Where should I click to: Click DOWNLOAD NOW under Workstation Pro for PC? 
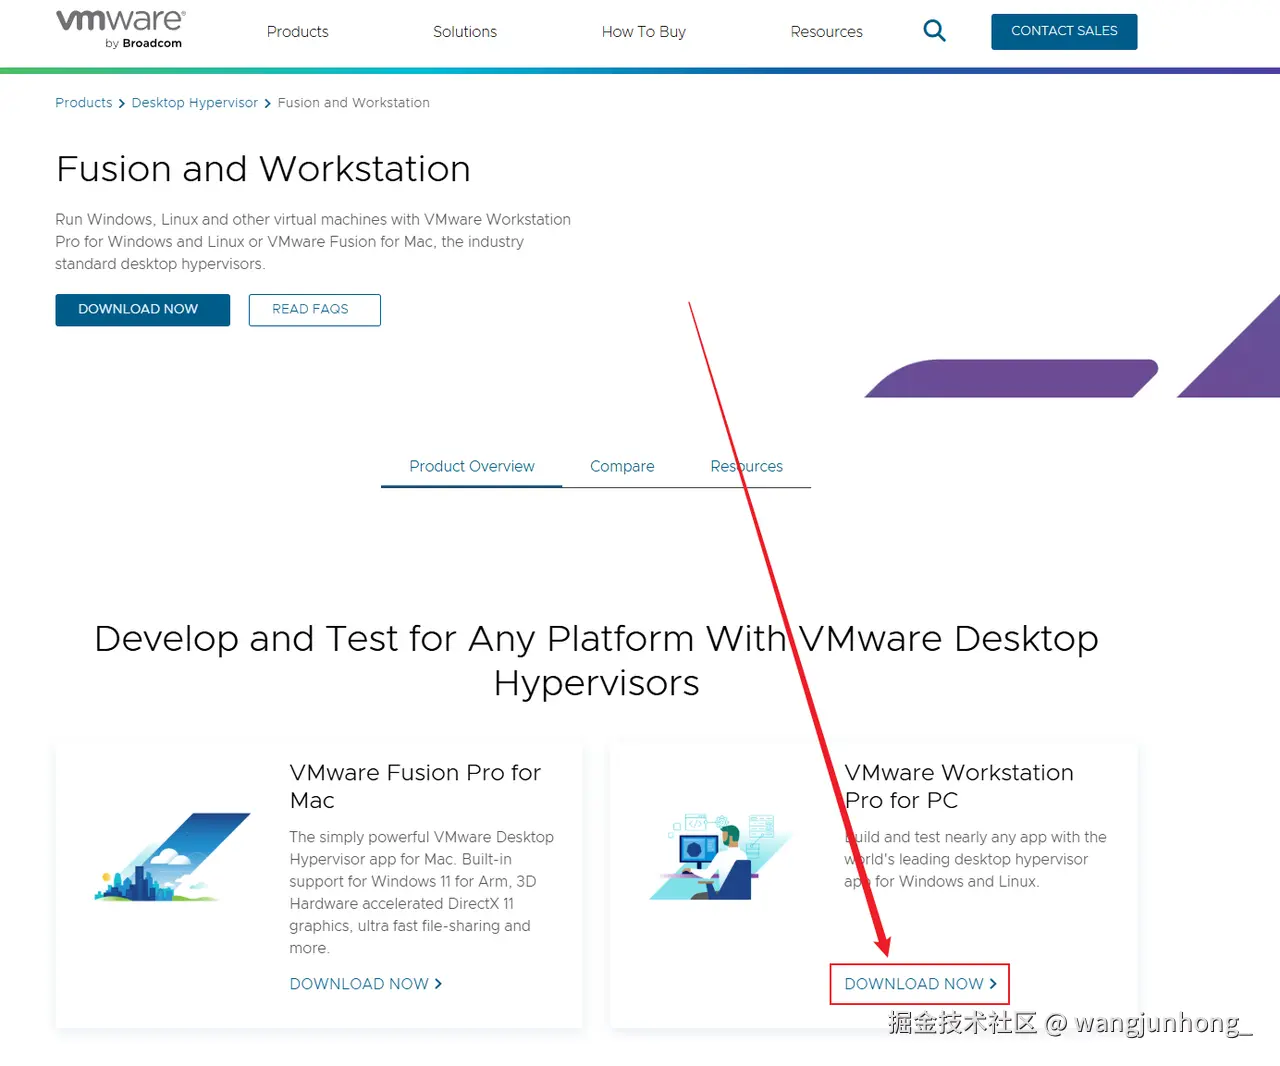pyautogui.click(x=920, y=984)
